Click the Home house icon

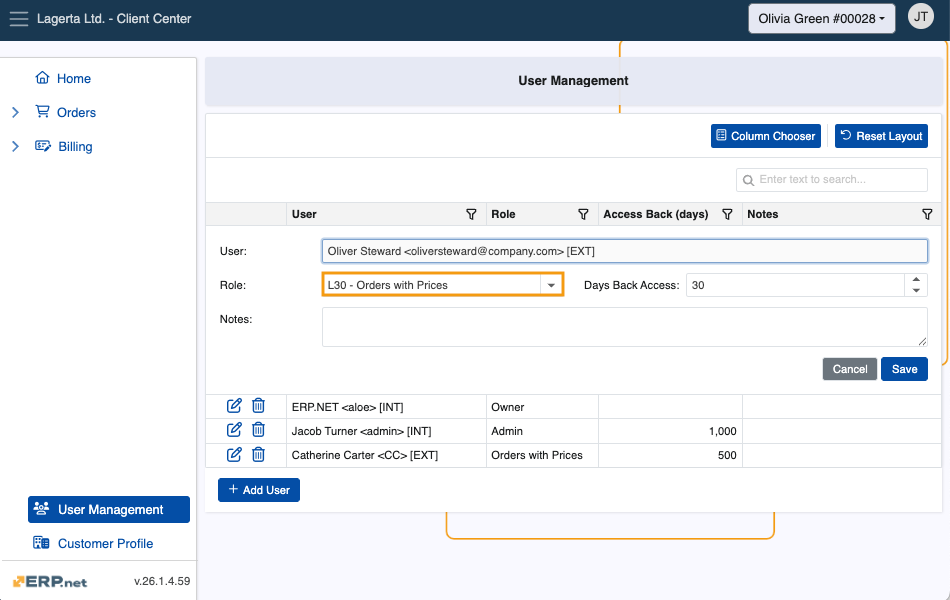[x=42, y=78]
